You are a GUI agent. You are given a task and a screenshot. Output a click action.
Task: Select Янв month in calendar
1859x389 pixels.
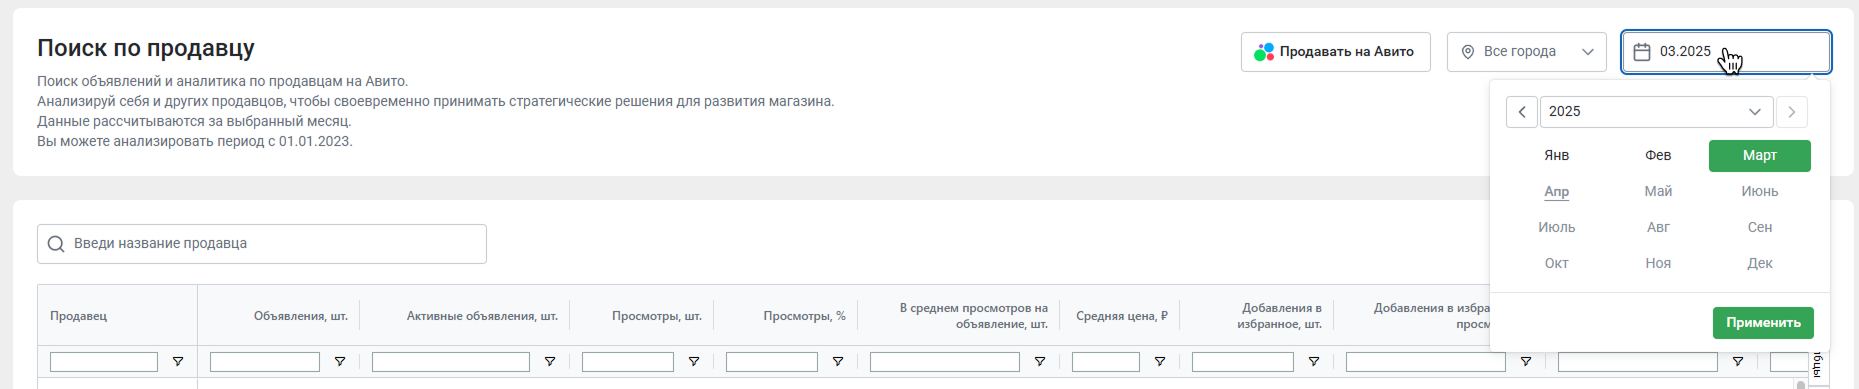pos(1556,156)
